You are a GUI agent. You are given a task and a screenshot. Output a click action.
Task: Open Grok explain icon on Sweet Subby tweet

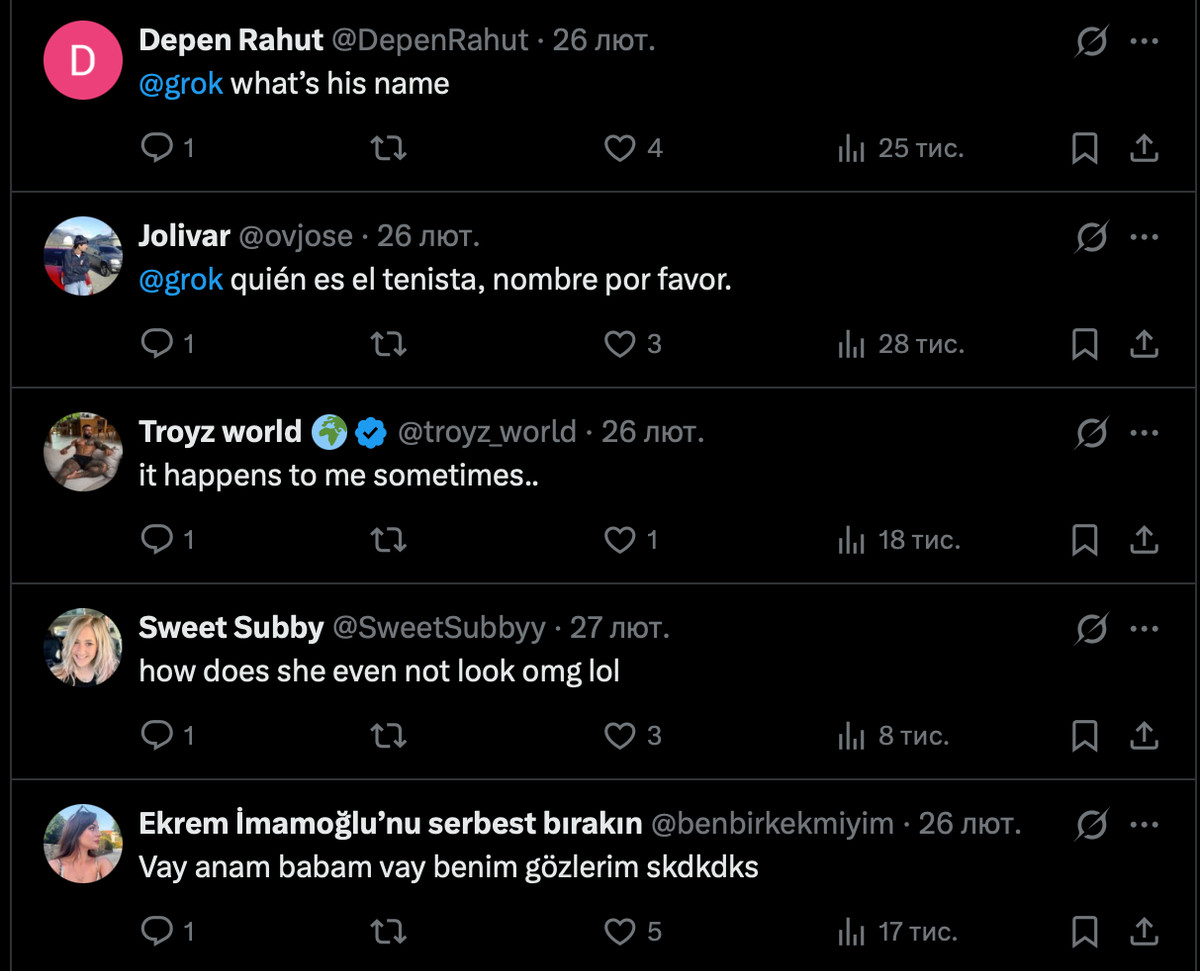pyautogui.click(x=1092, y=629)
